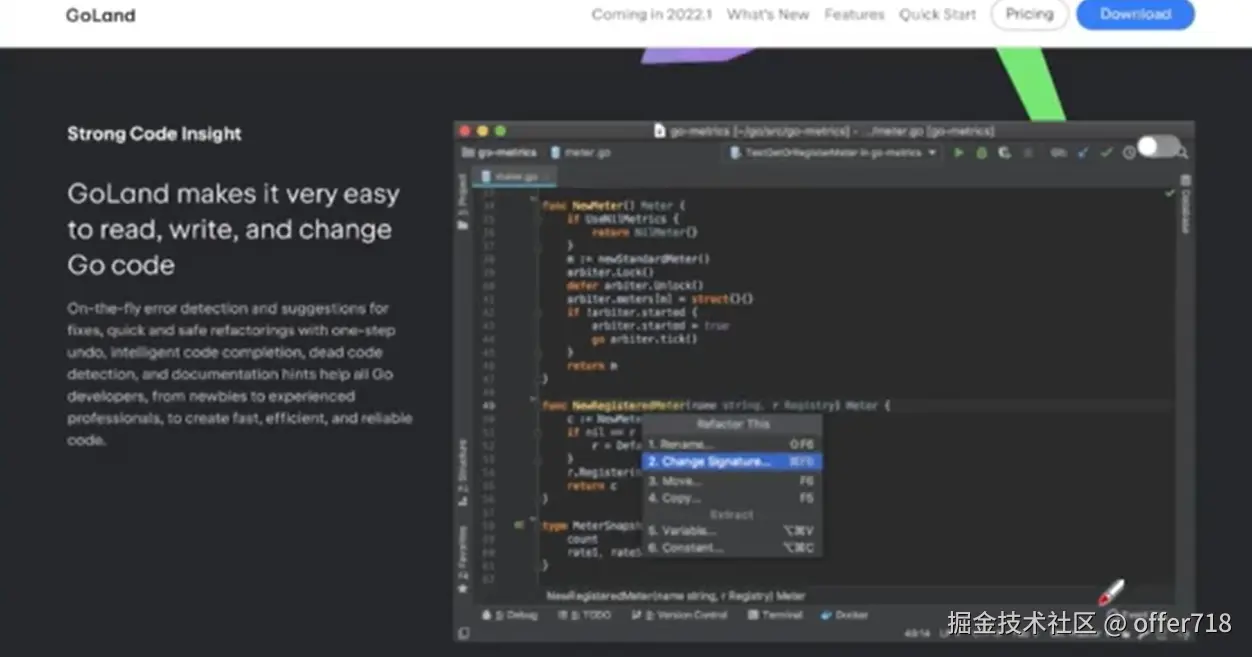
Task: Choose Copy in Refactor This popup
Action: point(731,498)
